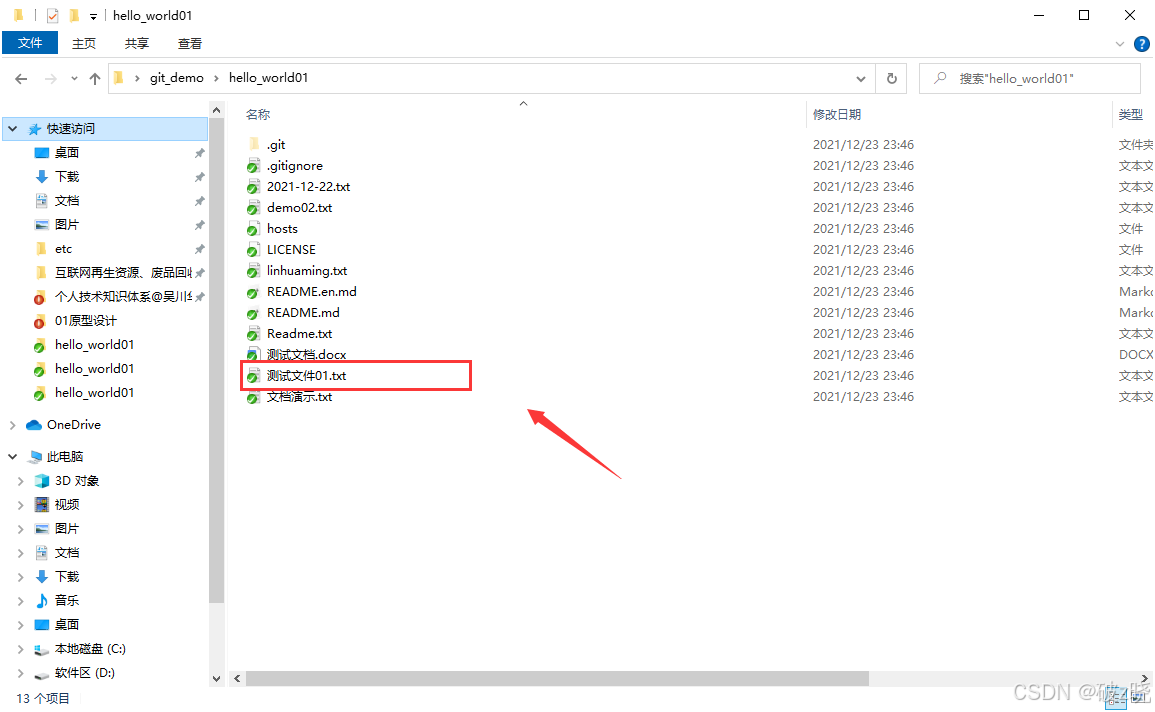The width and height of the screenshot is (1155, 712).
Task: Select 互联网再生资源 quick access folder
Action: (x=122, y=273)
